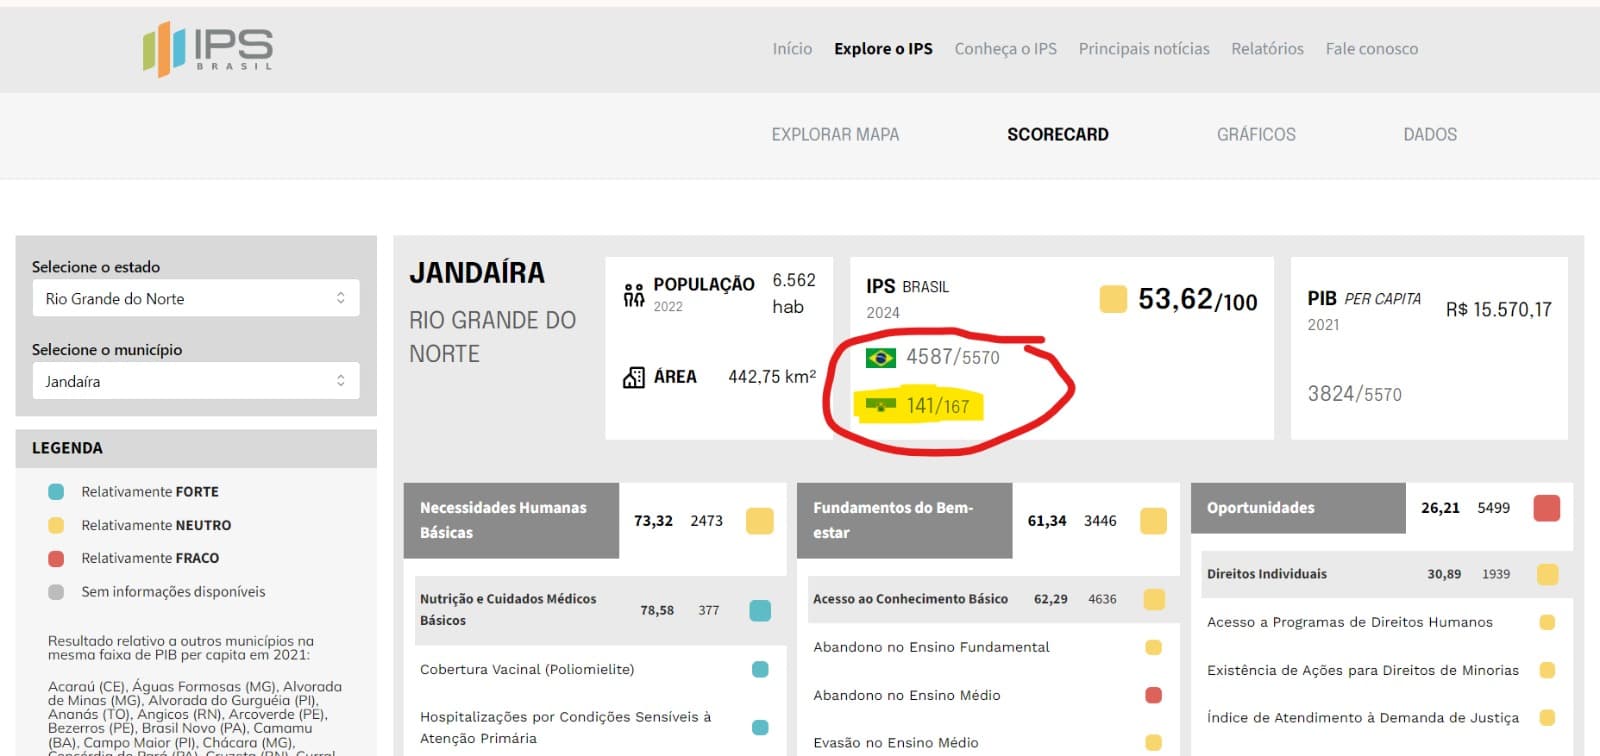This screenshot has width=1600, height=756.
Task: Click the area building icon
Action: [x=634, y=377]
